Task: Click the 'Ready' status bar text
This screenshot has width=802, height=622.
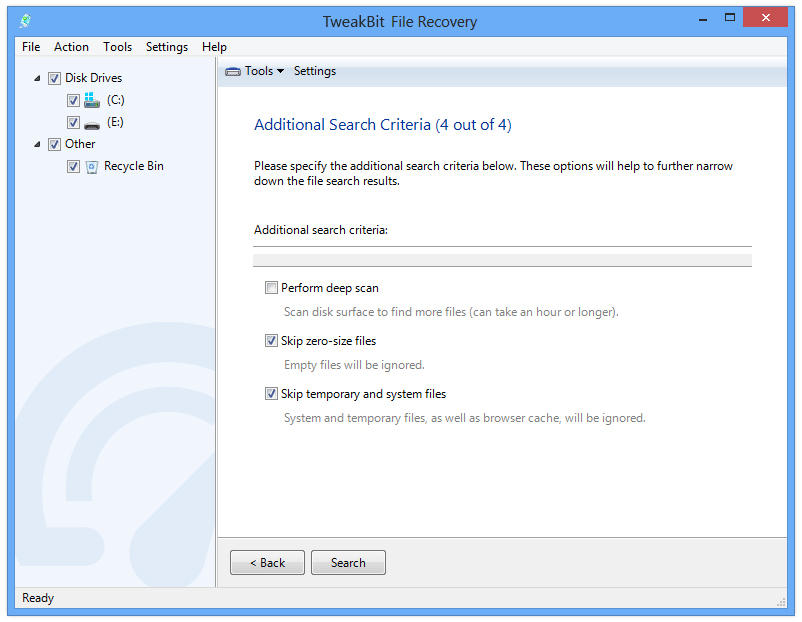Action: click(x=38, y=598)
